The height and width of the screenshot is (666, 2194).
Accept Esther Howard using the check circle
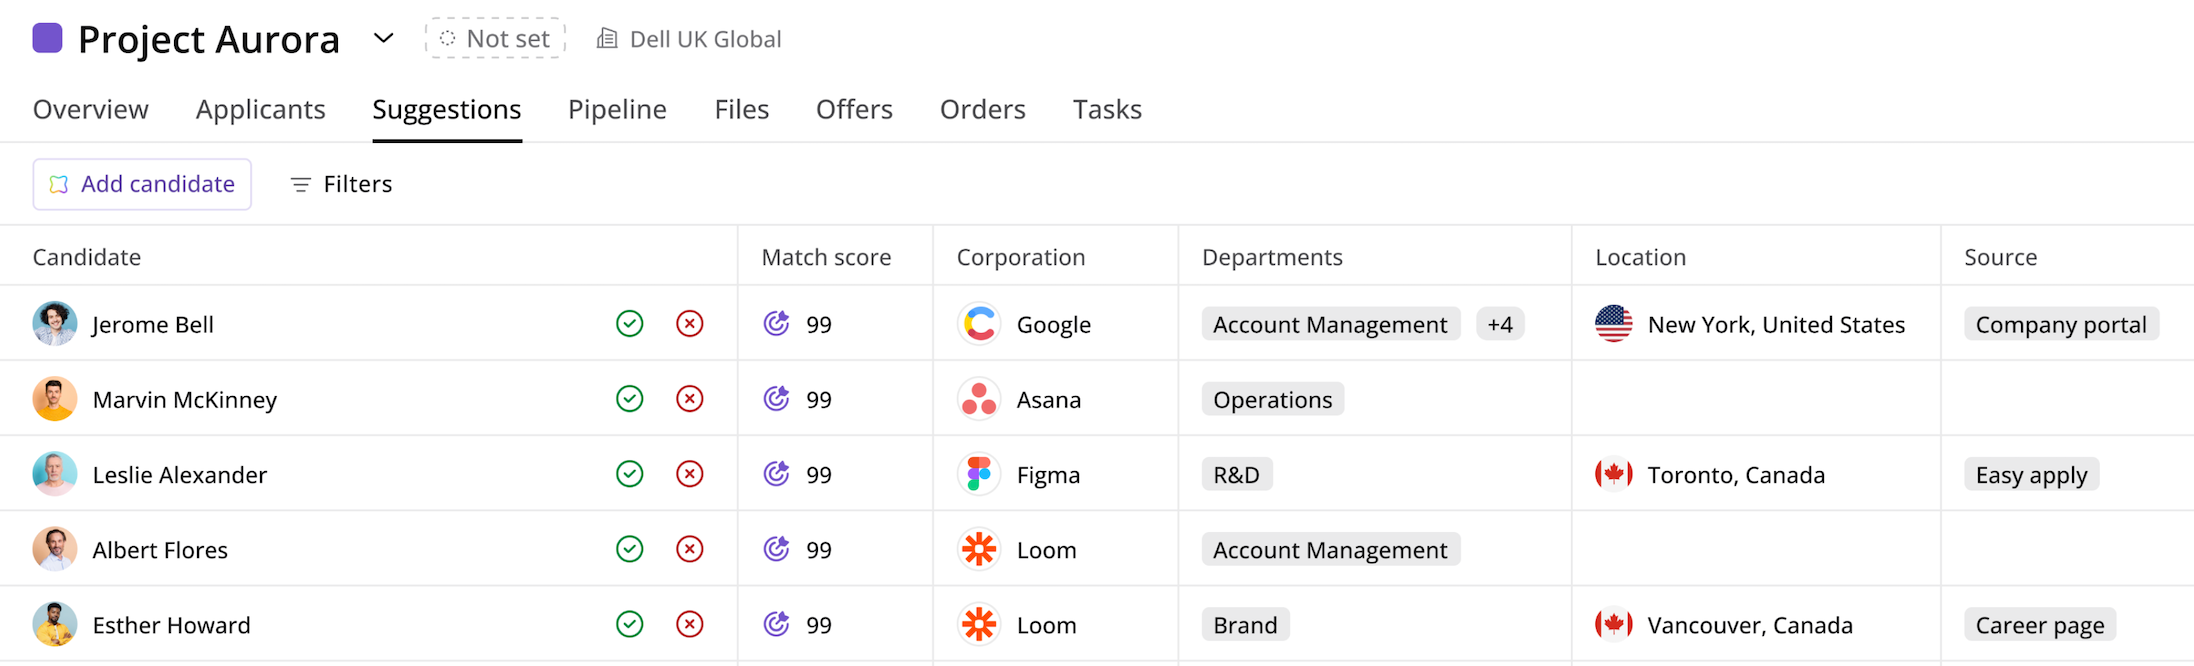629,625
